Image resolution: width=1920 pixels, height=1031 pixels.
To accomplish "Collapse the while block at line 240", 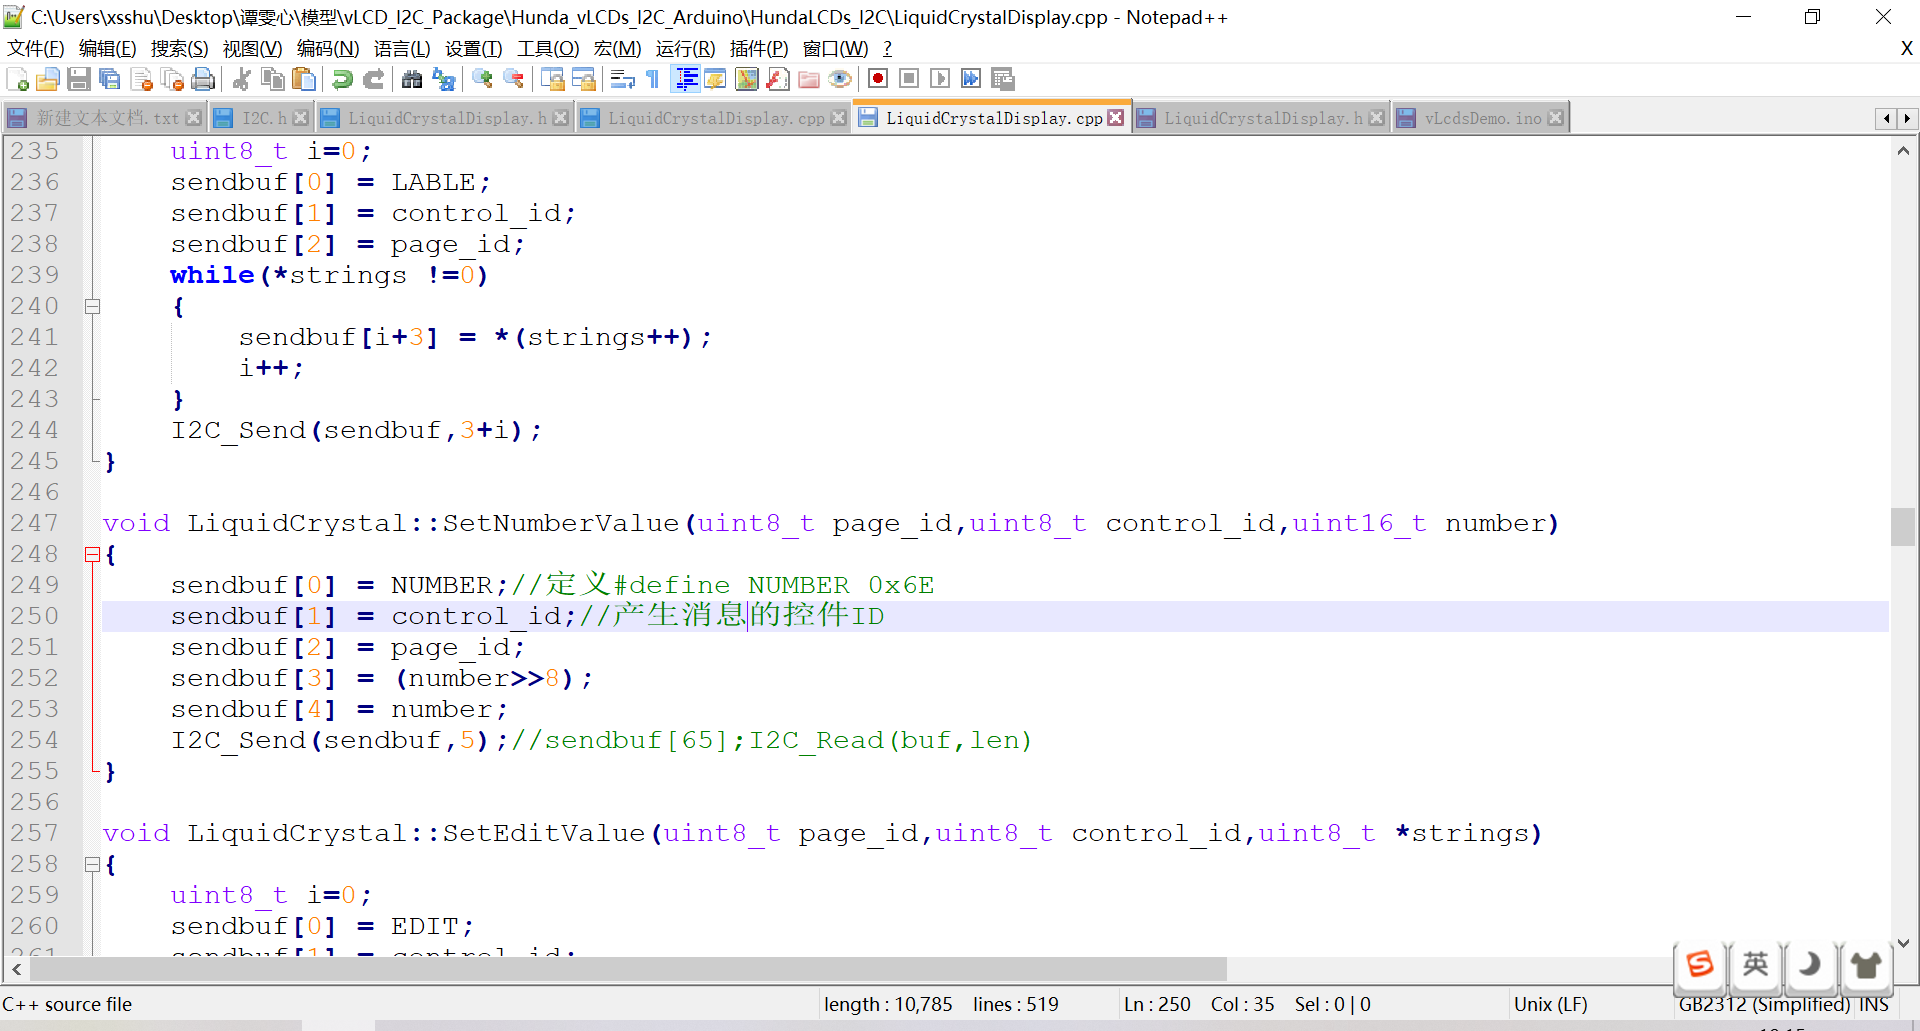I will pos(92,307).
